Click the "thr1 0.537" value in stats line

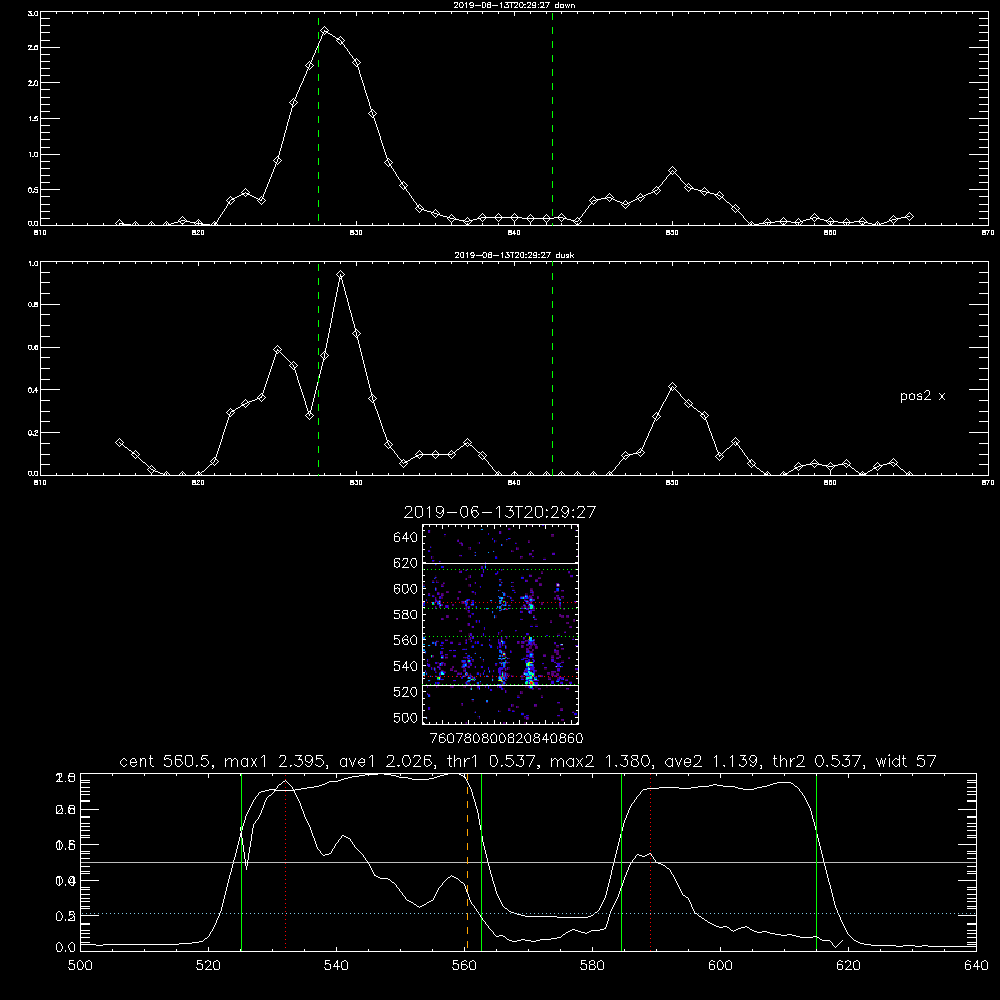(493, 761)
